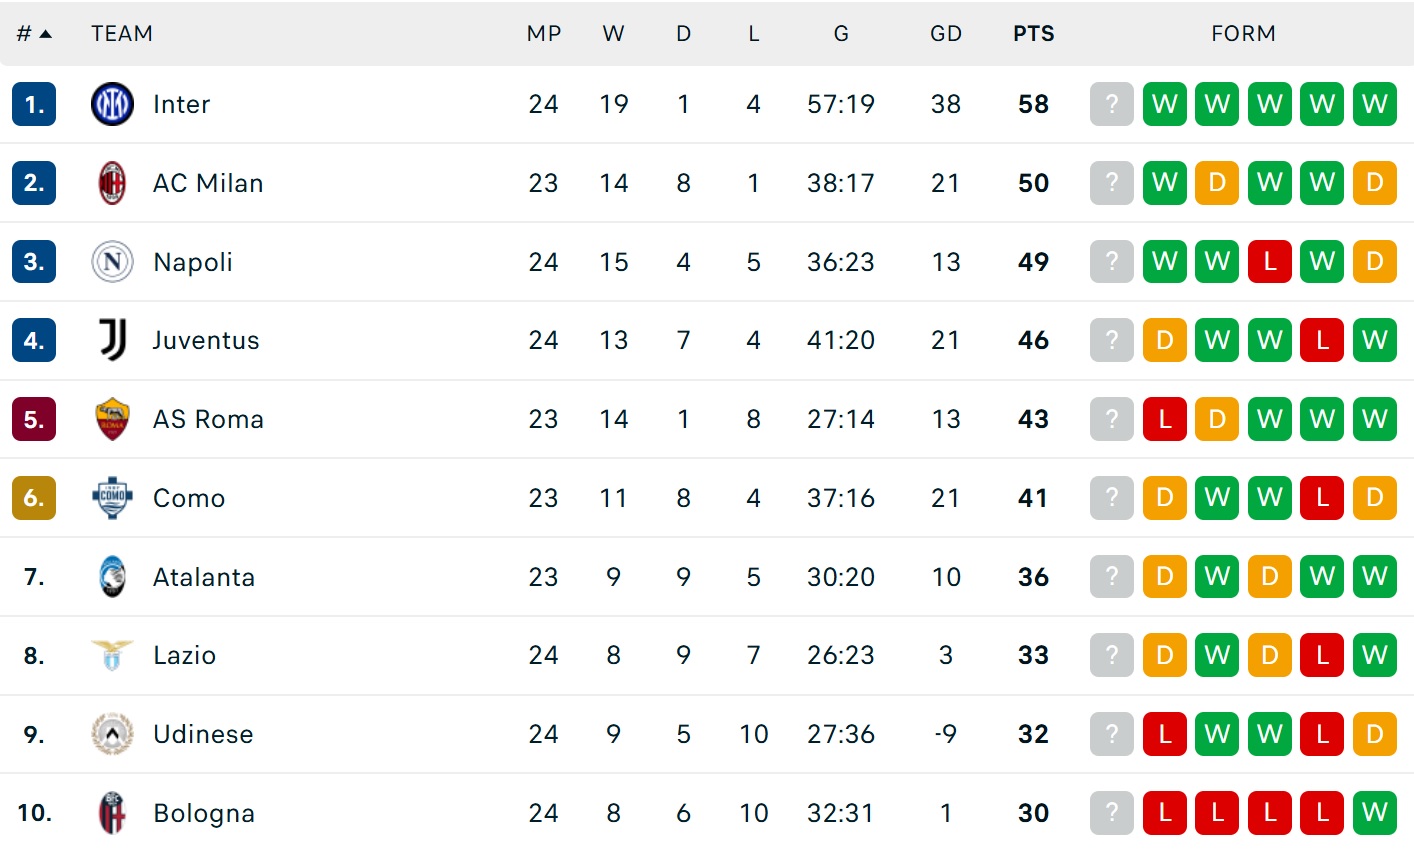Click the MP column header
This screenshot has width=1414, height=849.
(543, 34)
